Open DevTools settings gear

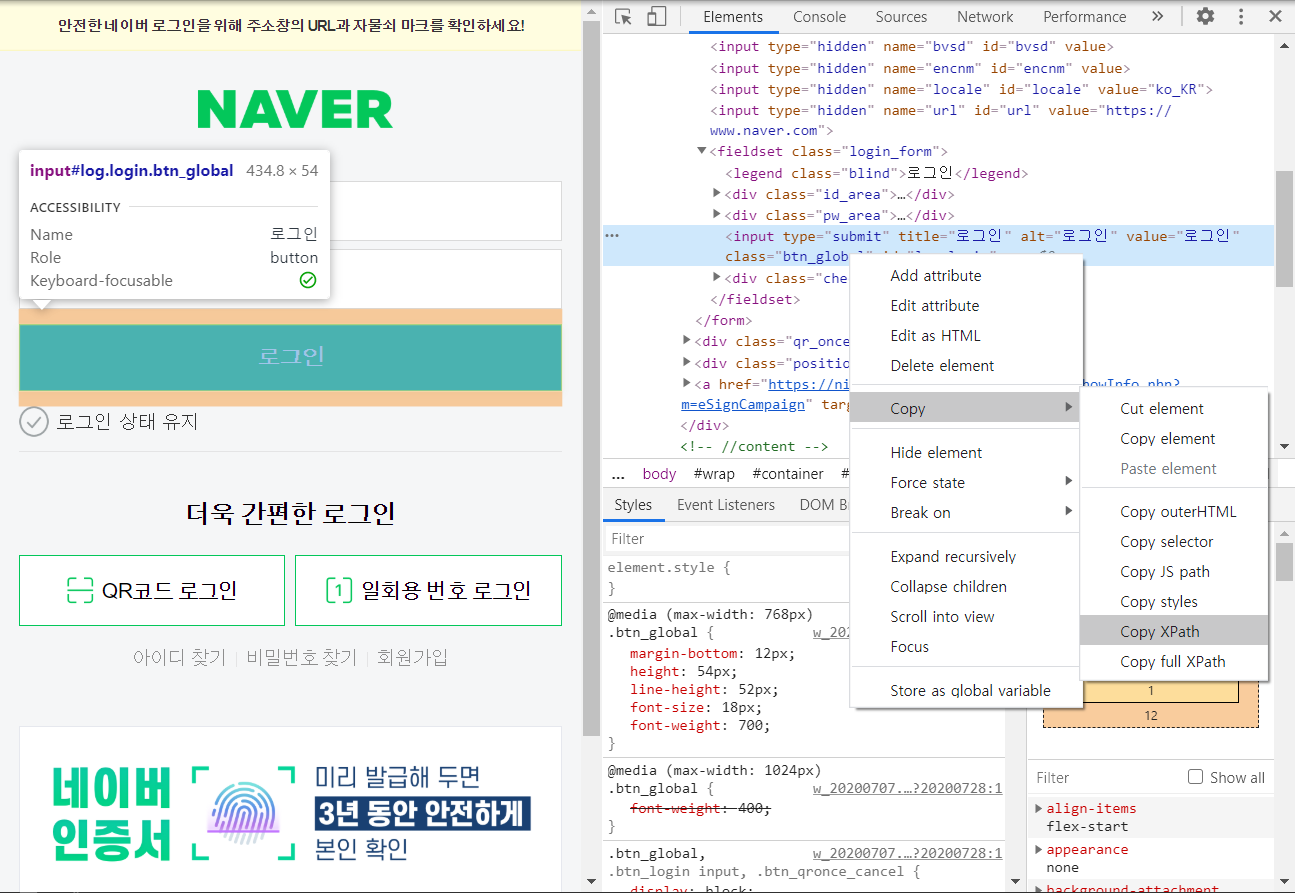click(1206, 17)
